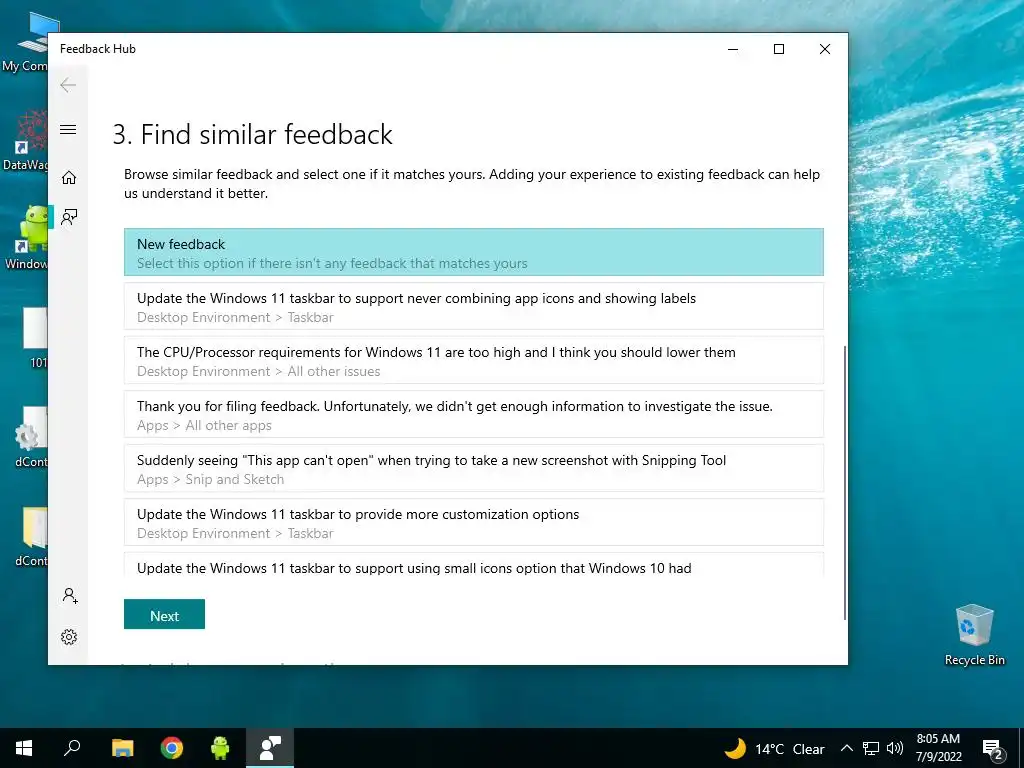Select the dCont folder on the desktop

[x=30, y=536]
